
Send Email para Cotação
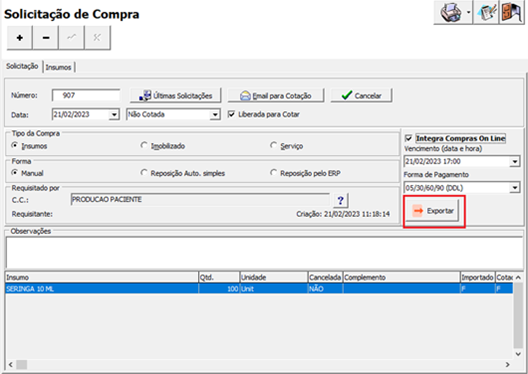pos(276,96)
